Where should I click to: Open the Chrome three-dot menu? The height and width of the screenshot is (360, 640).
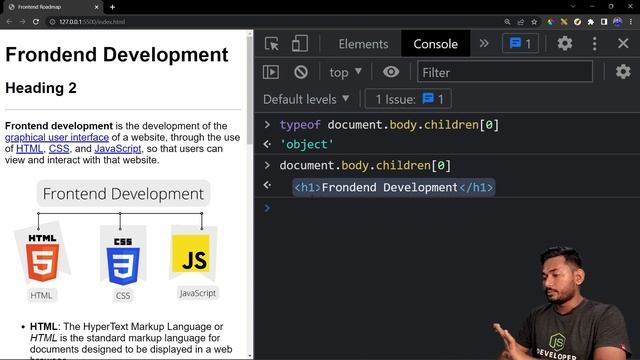click(x=631, y=22)
